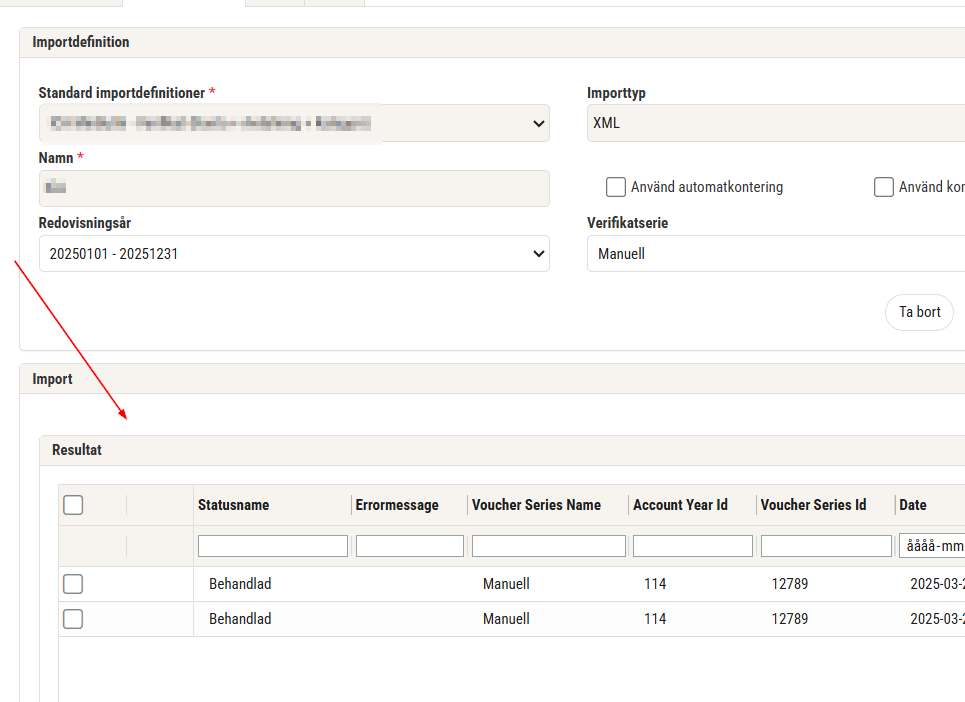
Task: Expand the Redovisningsår dropdown
Action: pos(293,254)
